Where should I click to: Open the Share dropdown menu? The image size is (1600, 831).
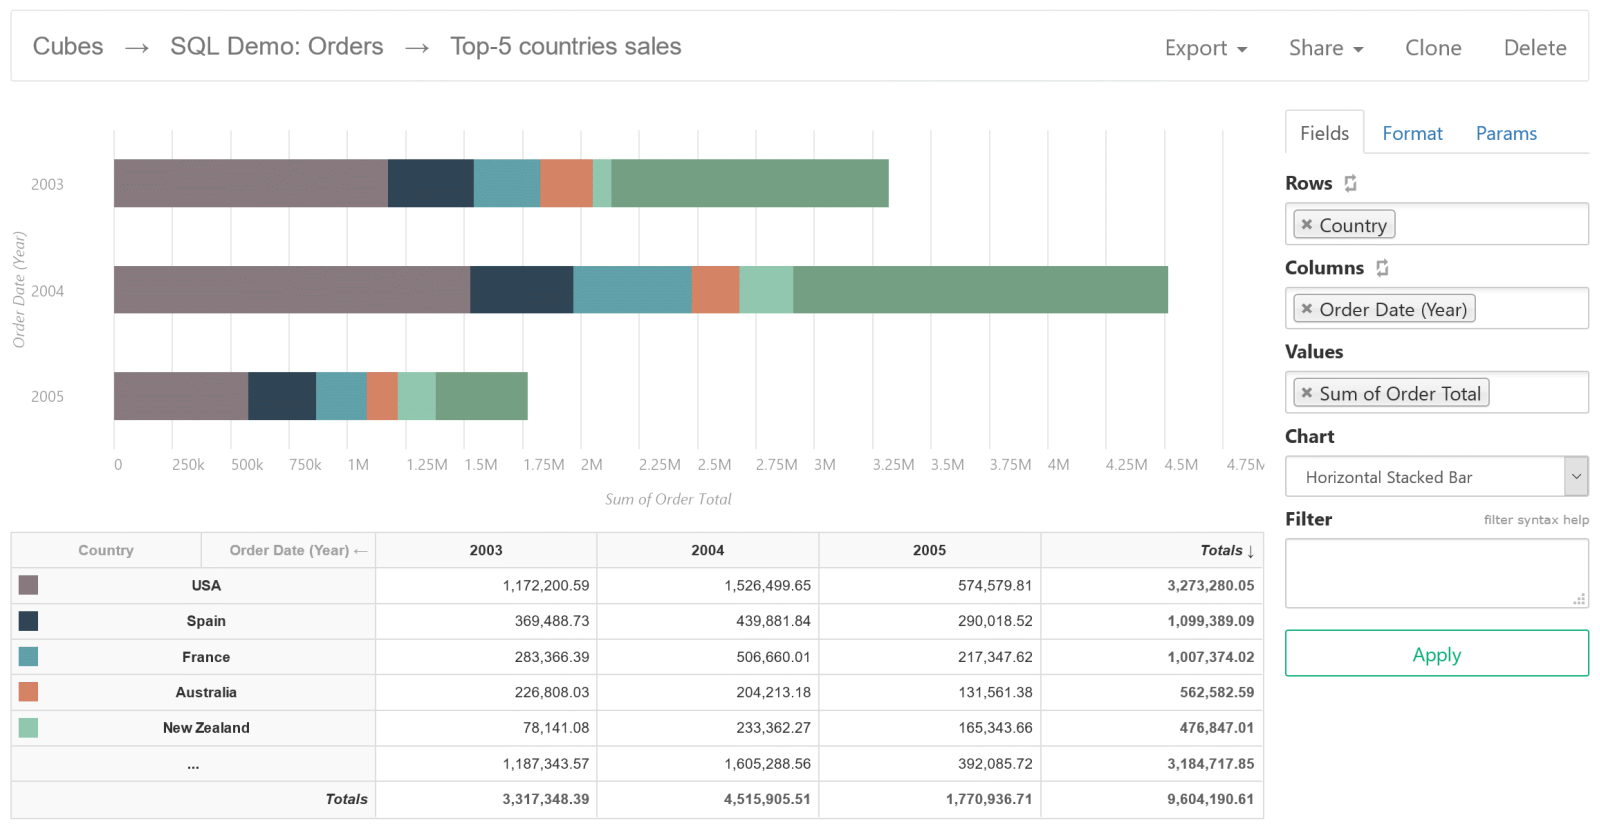tap(1325, 48)
